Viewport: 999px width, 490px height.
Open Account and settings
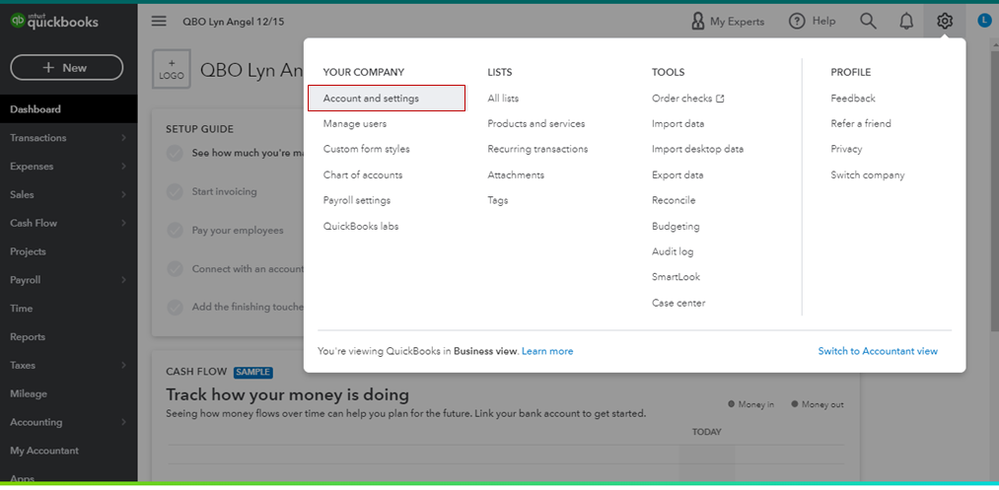click(387, 98)
